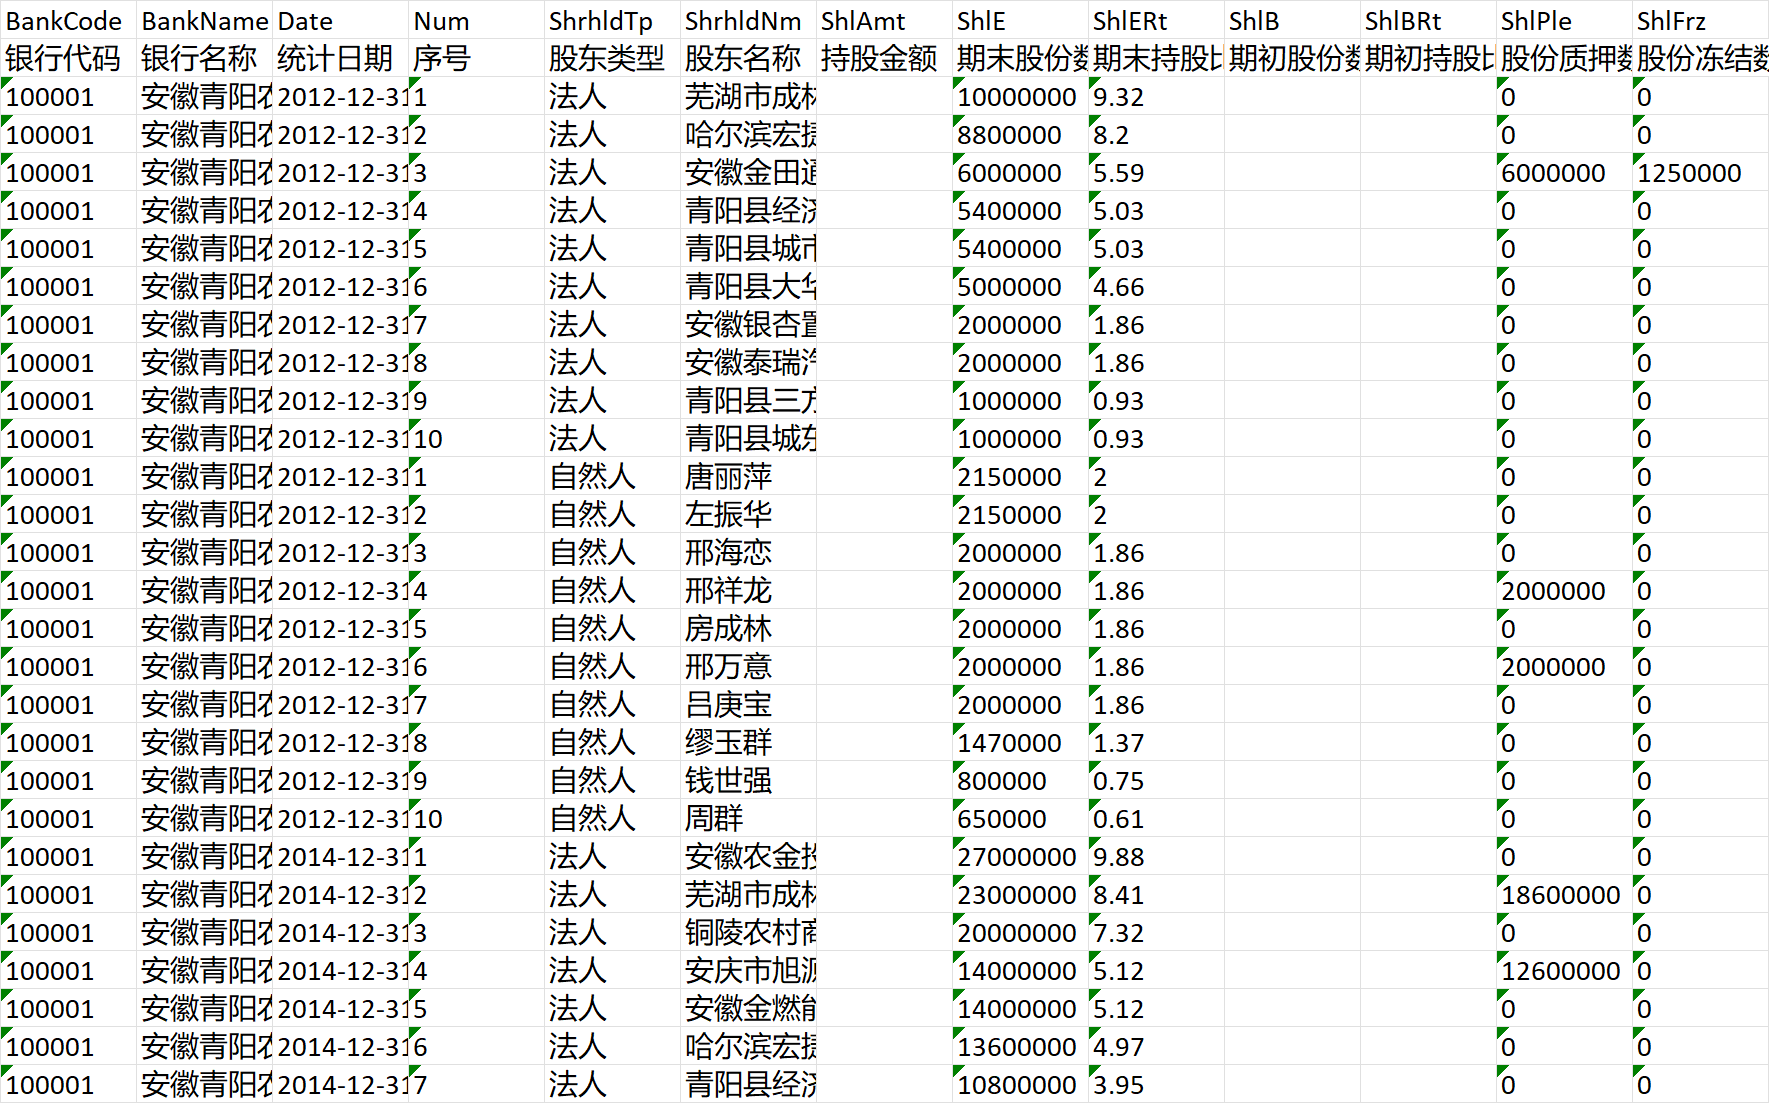Image resolution: width=1769 pixels, height=1103 pixels.
Task: Select the ShrhldTp header cell
Action: [612, 20]
